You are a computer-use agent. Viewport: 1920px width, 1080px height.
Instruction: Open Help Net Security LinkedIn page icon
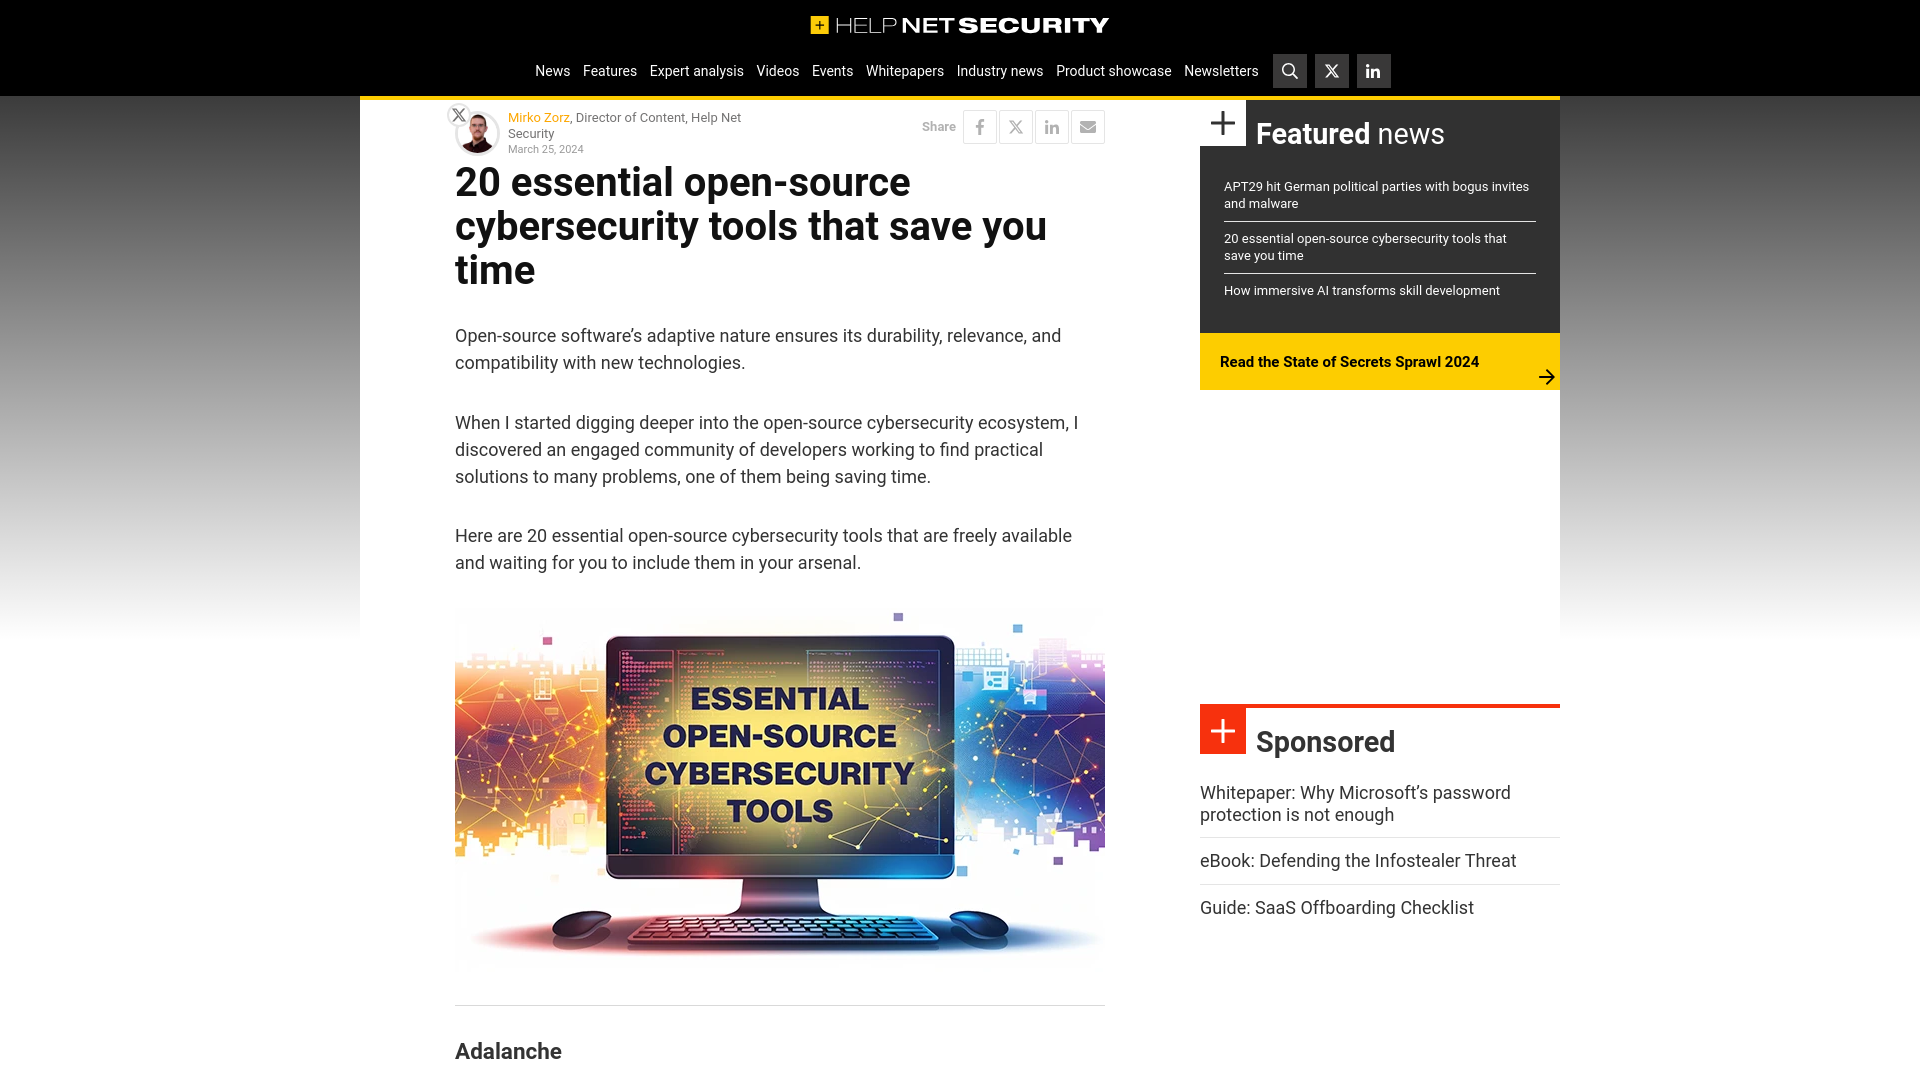1373,71
